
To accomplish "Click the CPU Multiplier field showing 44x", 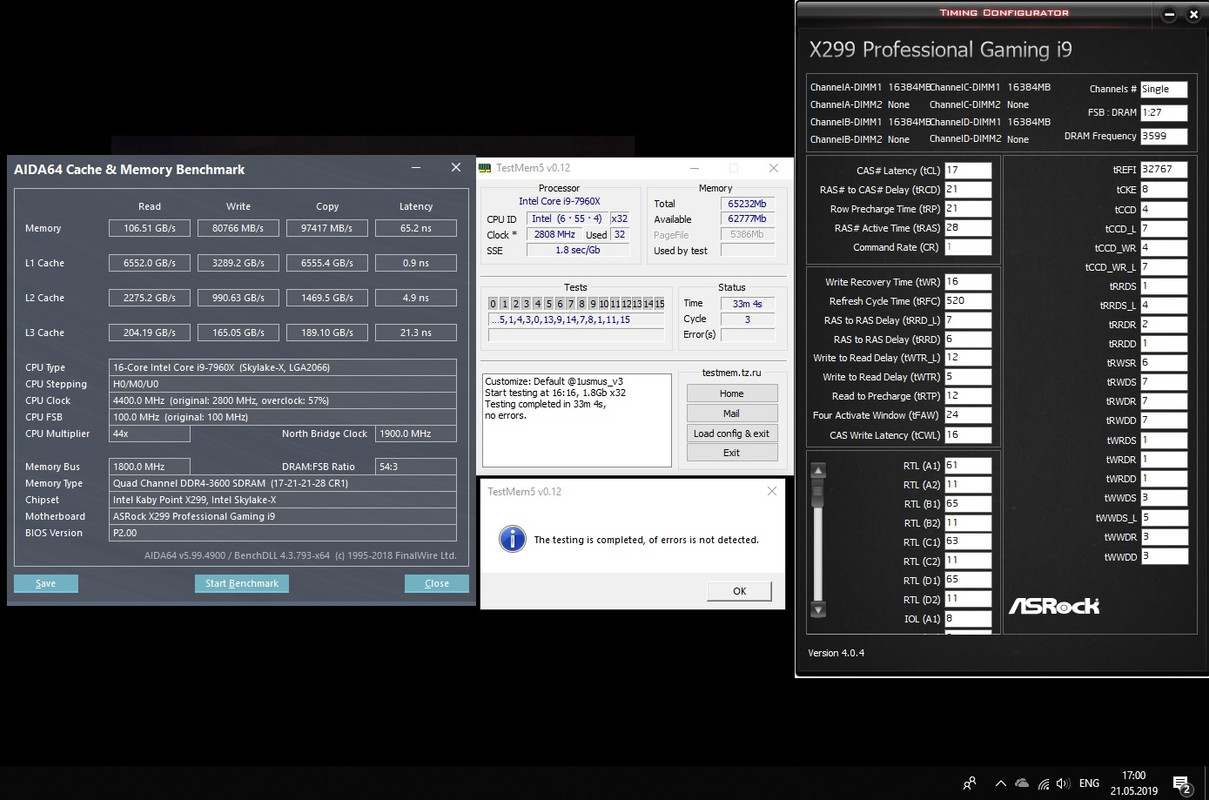I will click(x=149, y=434).
